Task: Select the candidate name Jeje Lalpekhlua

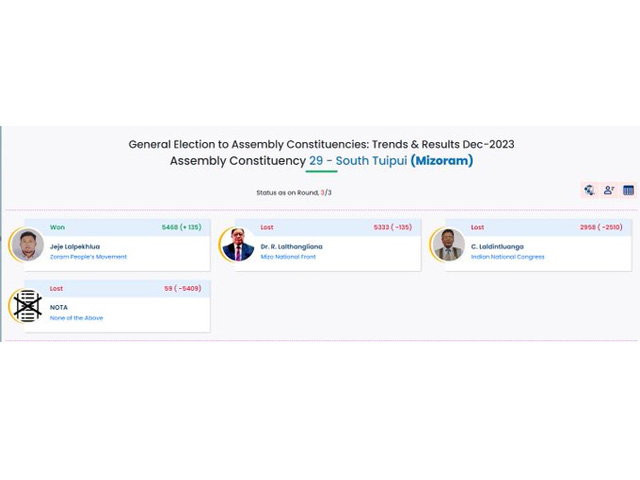Action: 75,247
